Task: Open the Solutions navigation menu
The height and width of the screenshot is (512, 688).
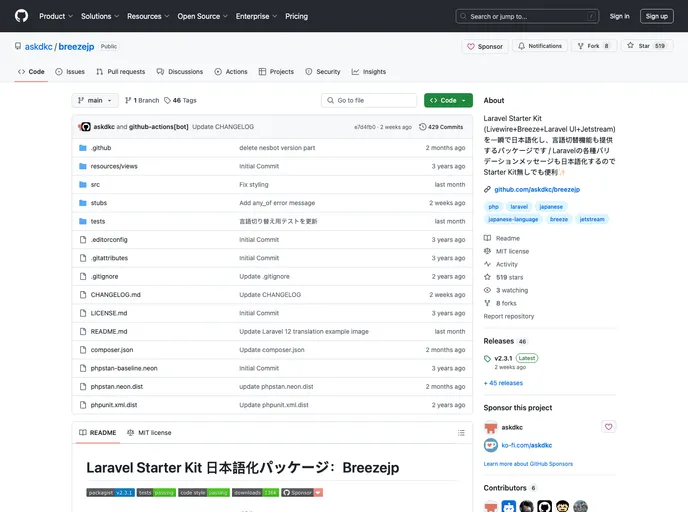Action: tap(100, 16)
